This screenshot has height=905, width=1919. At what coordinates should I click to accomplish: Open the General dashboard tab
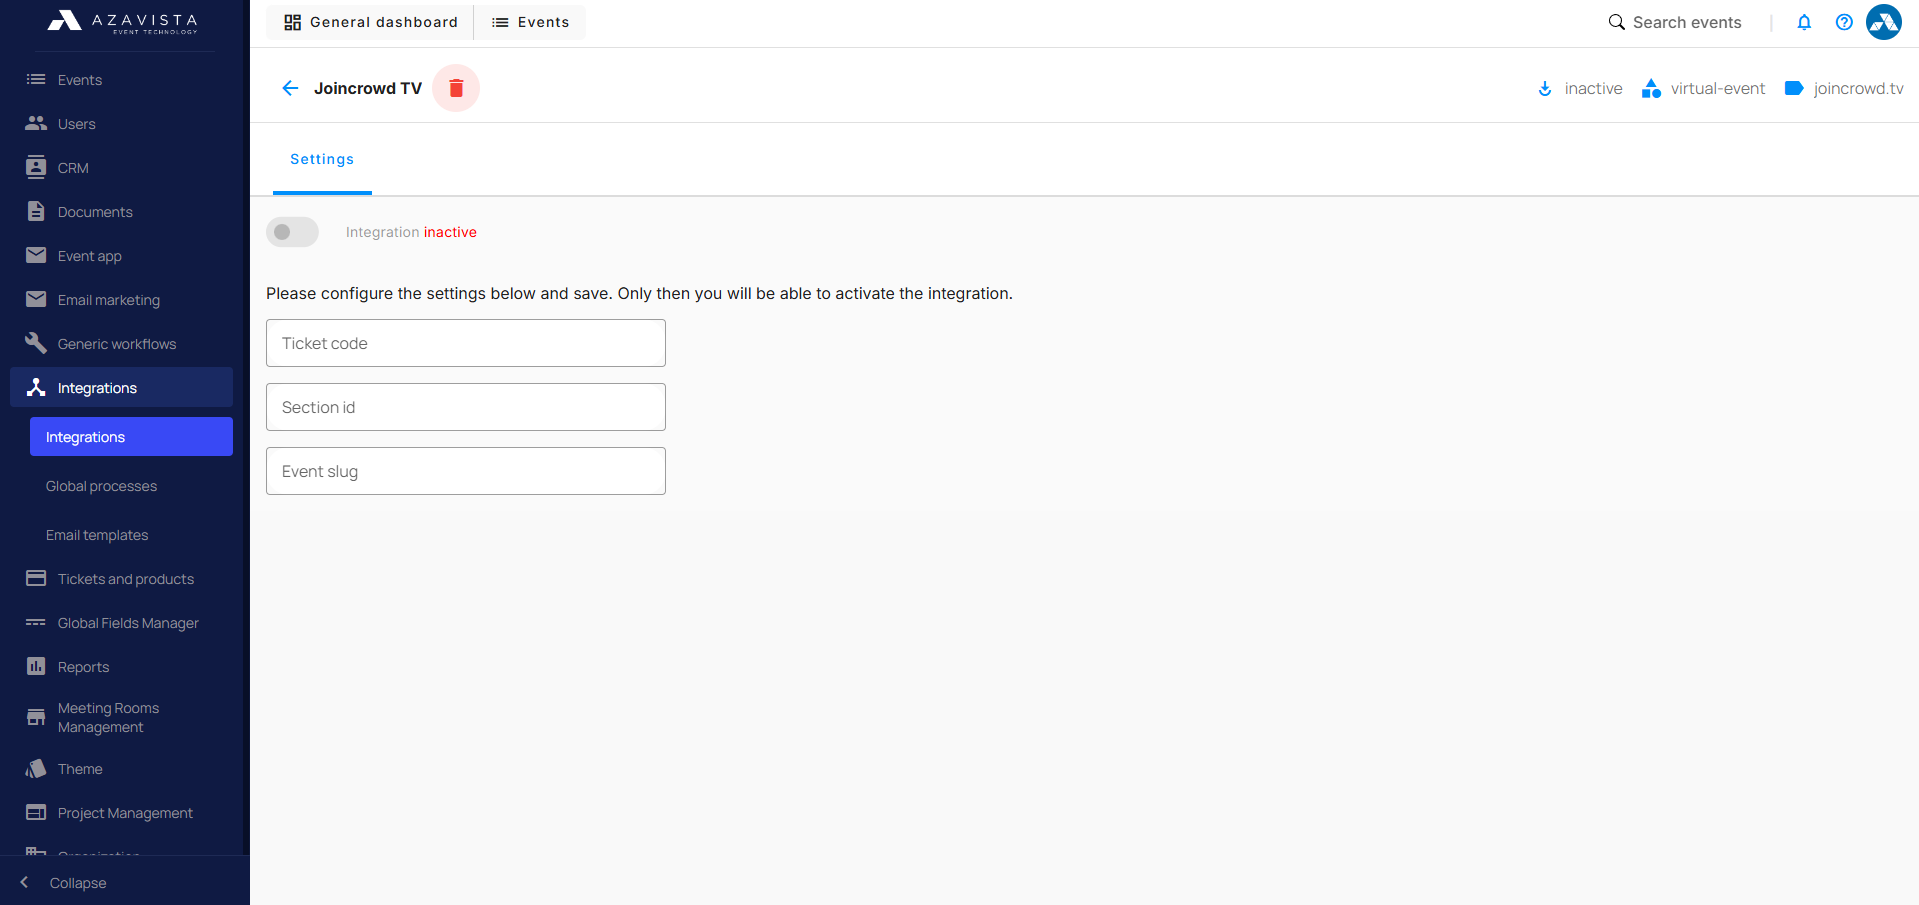point(370,22)
